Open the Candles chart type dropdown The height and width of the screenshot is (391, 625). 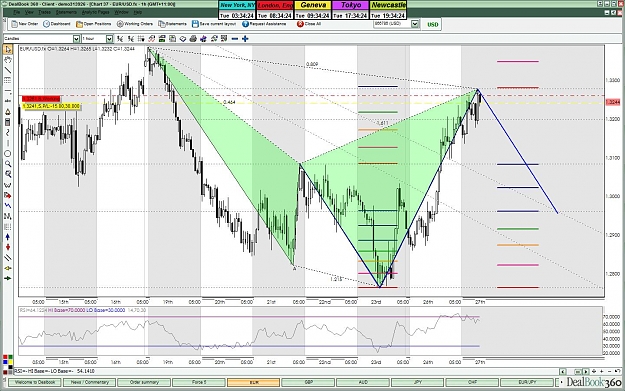pyautogui.click(x=76, y=39)
